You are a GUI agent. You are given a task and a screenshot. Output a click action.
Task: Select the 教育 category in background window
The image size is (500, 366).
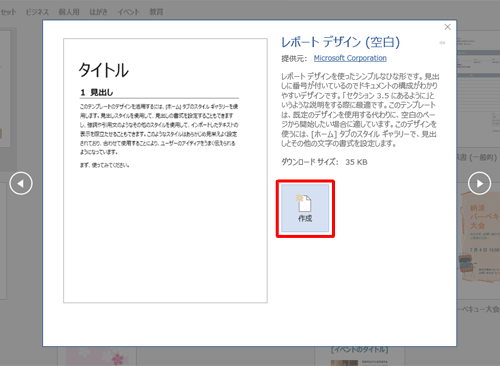156,12
